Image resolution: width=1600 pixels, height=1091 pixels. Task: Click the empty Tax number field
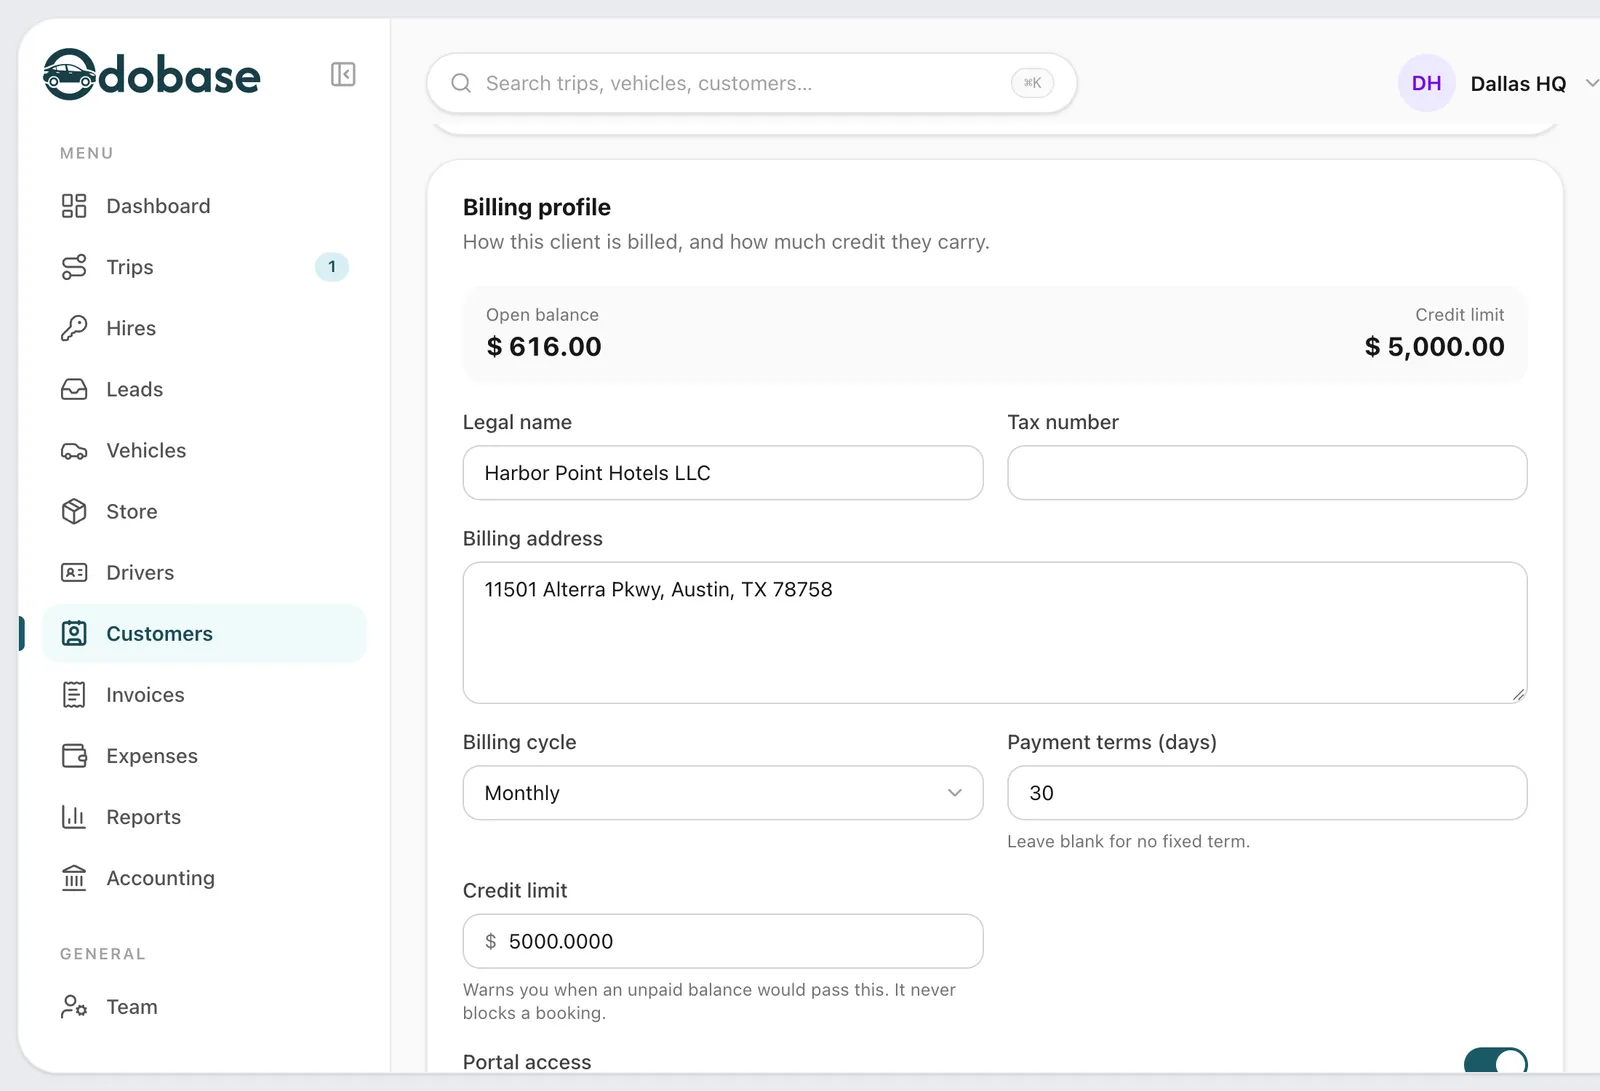[1267, 473]
